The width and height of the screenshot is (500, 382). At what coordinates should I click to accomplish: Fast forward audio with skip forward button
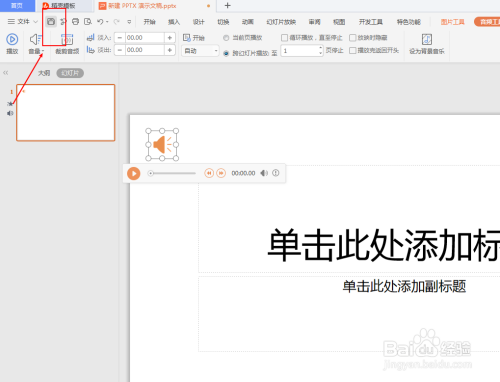click(221, 173)
